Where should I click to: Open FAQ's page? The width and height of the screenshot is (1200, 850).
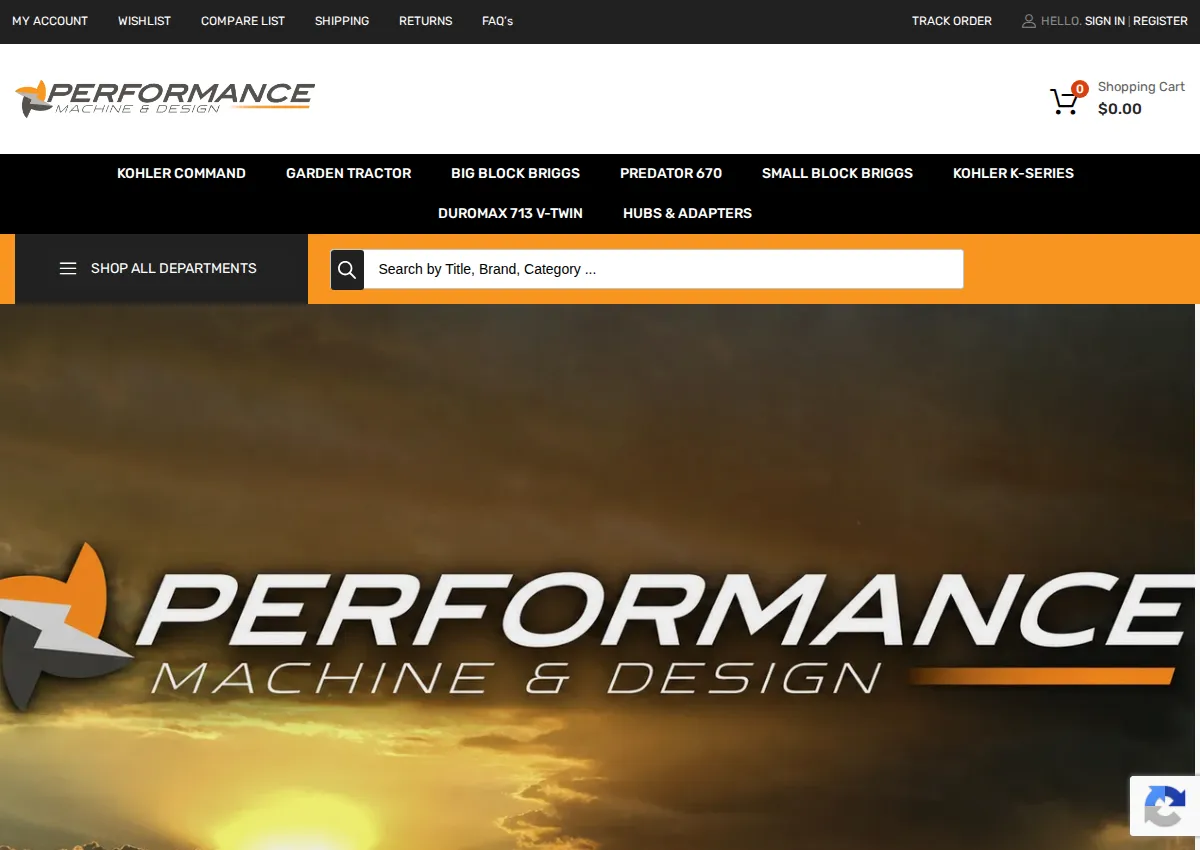(x=497, y=21)
